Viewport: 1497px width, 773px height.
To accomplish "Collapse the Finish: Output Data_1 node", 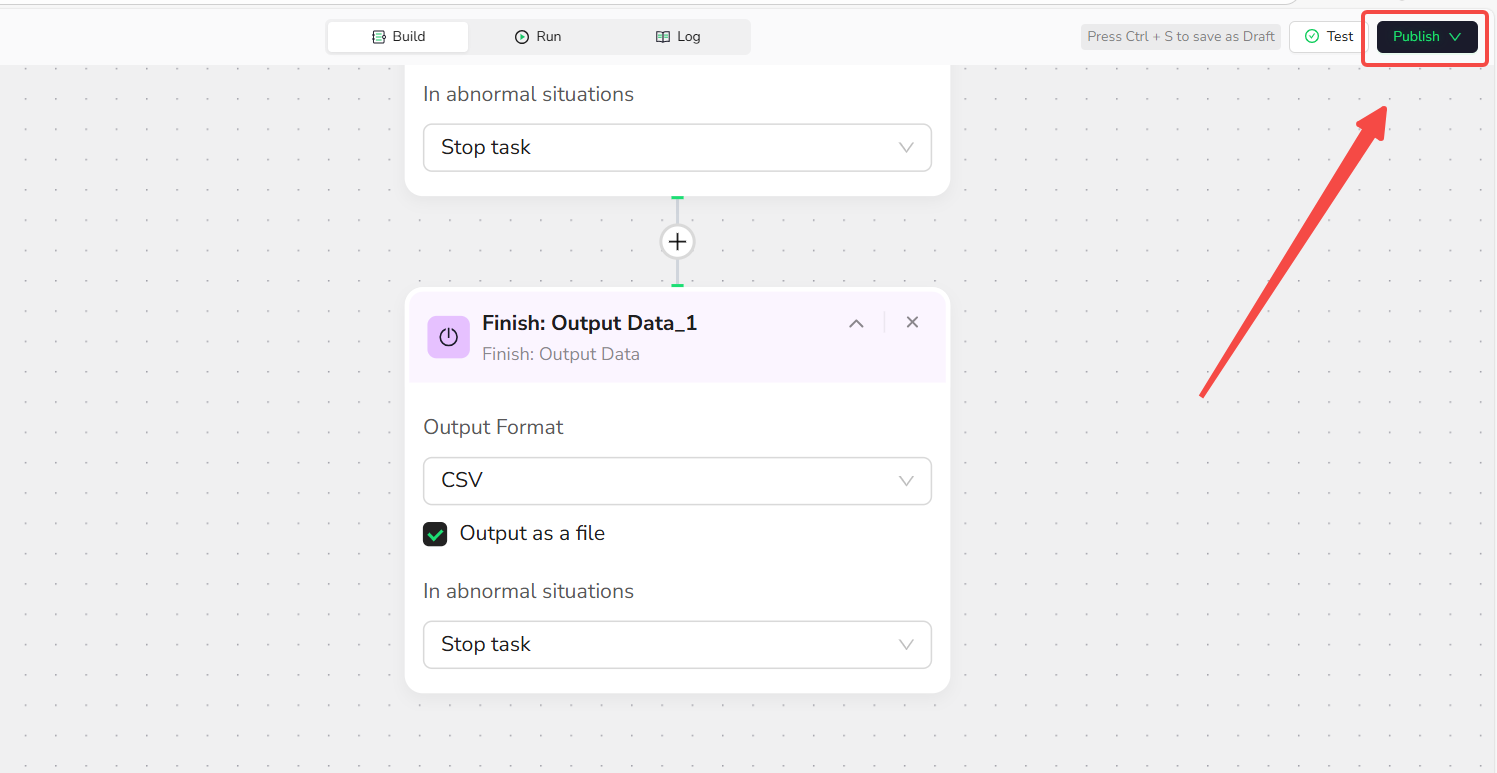I will 856,323.
